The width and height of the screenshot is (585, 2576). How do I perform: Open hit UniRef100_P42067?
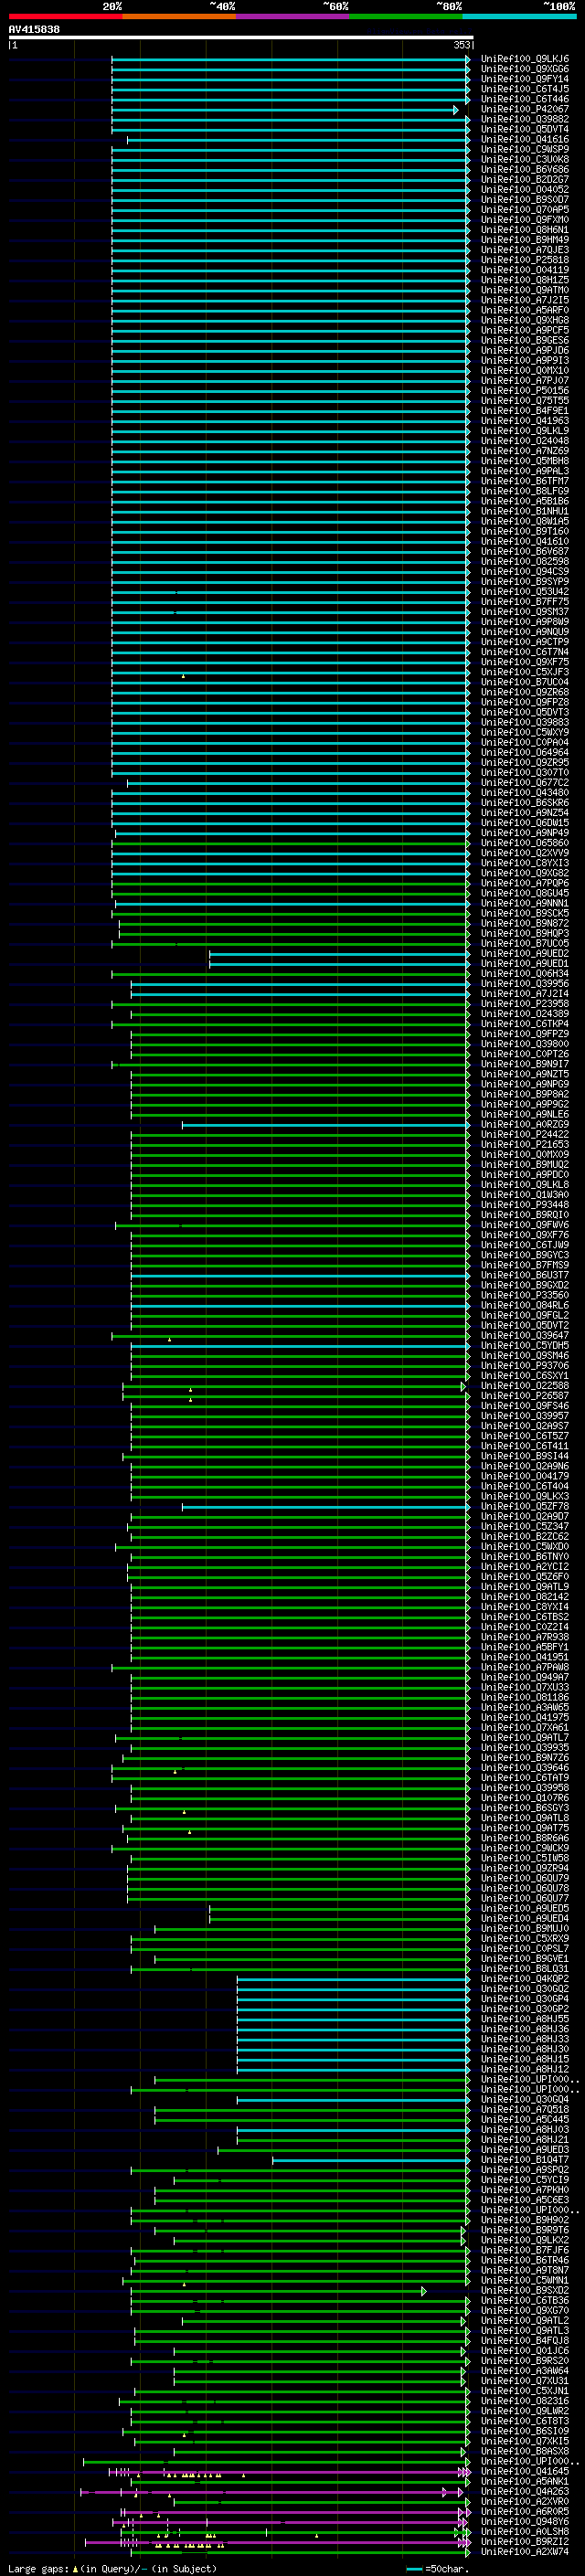[x=525, y=109]
